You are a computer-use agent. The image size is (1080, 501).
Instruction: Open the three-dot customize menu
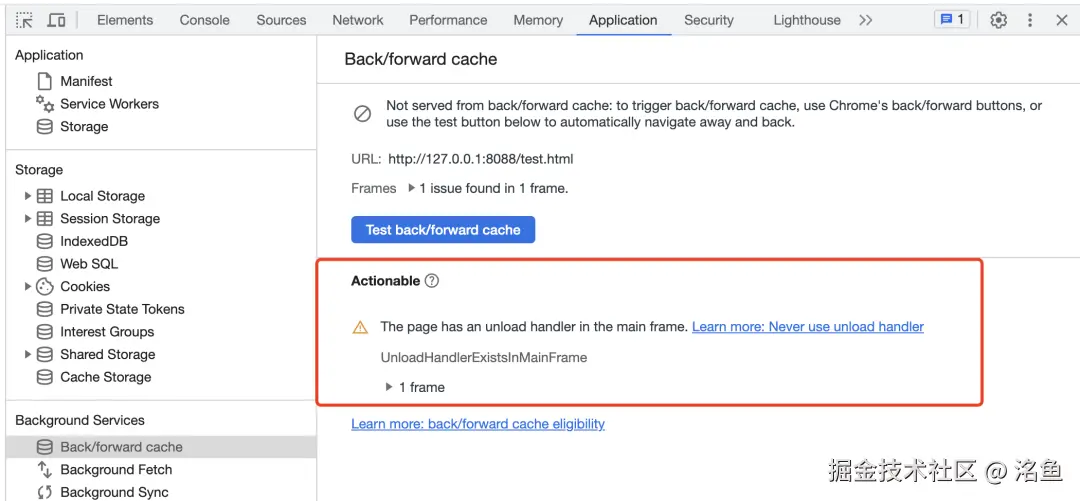[1030, 20]
